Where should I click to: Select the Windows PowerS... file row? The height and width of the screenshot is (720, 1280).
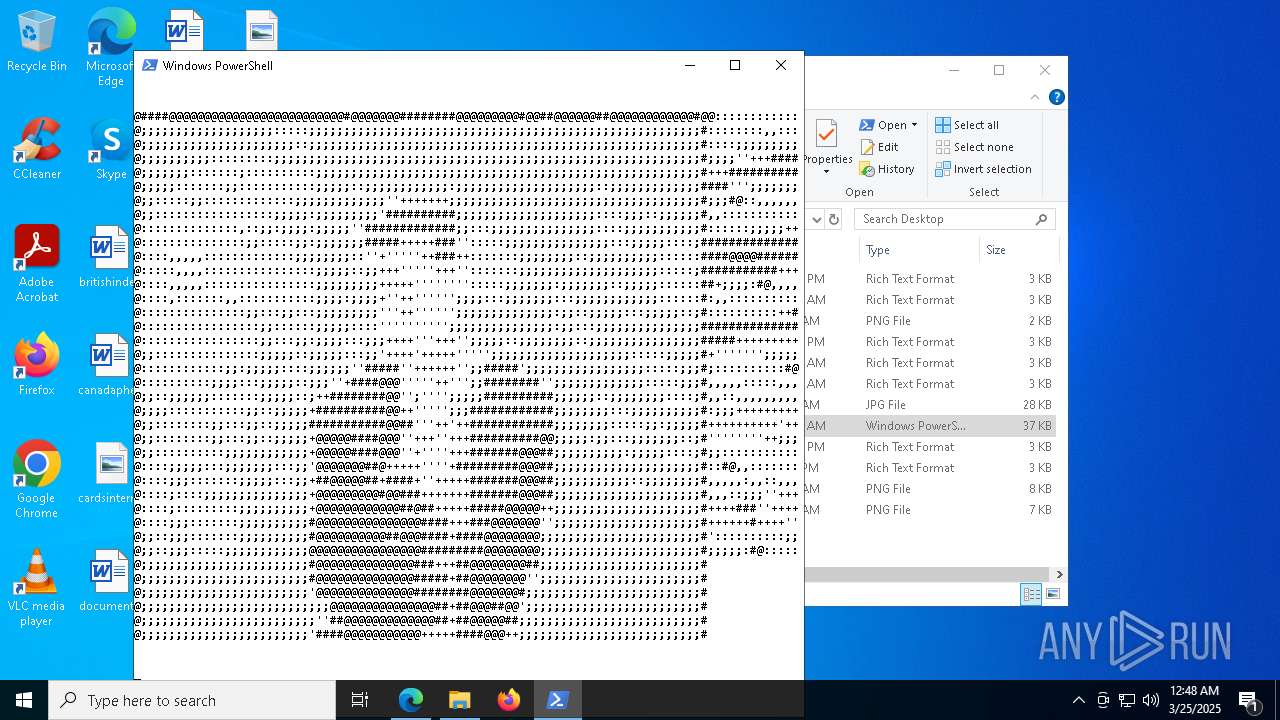930,426
